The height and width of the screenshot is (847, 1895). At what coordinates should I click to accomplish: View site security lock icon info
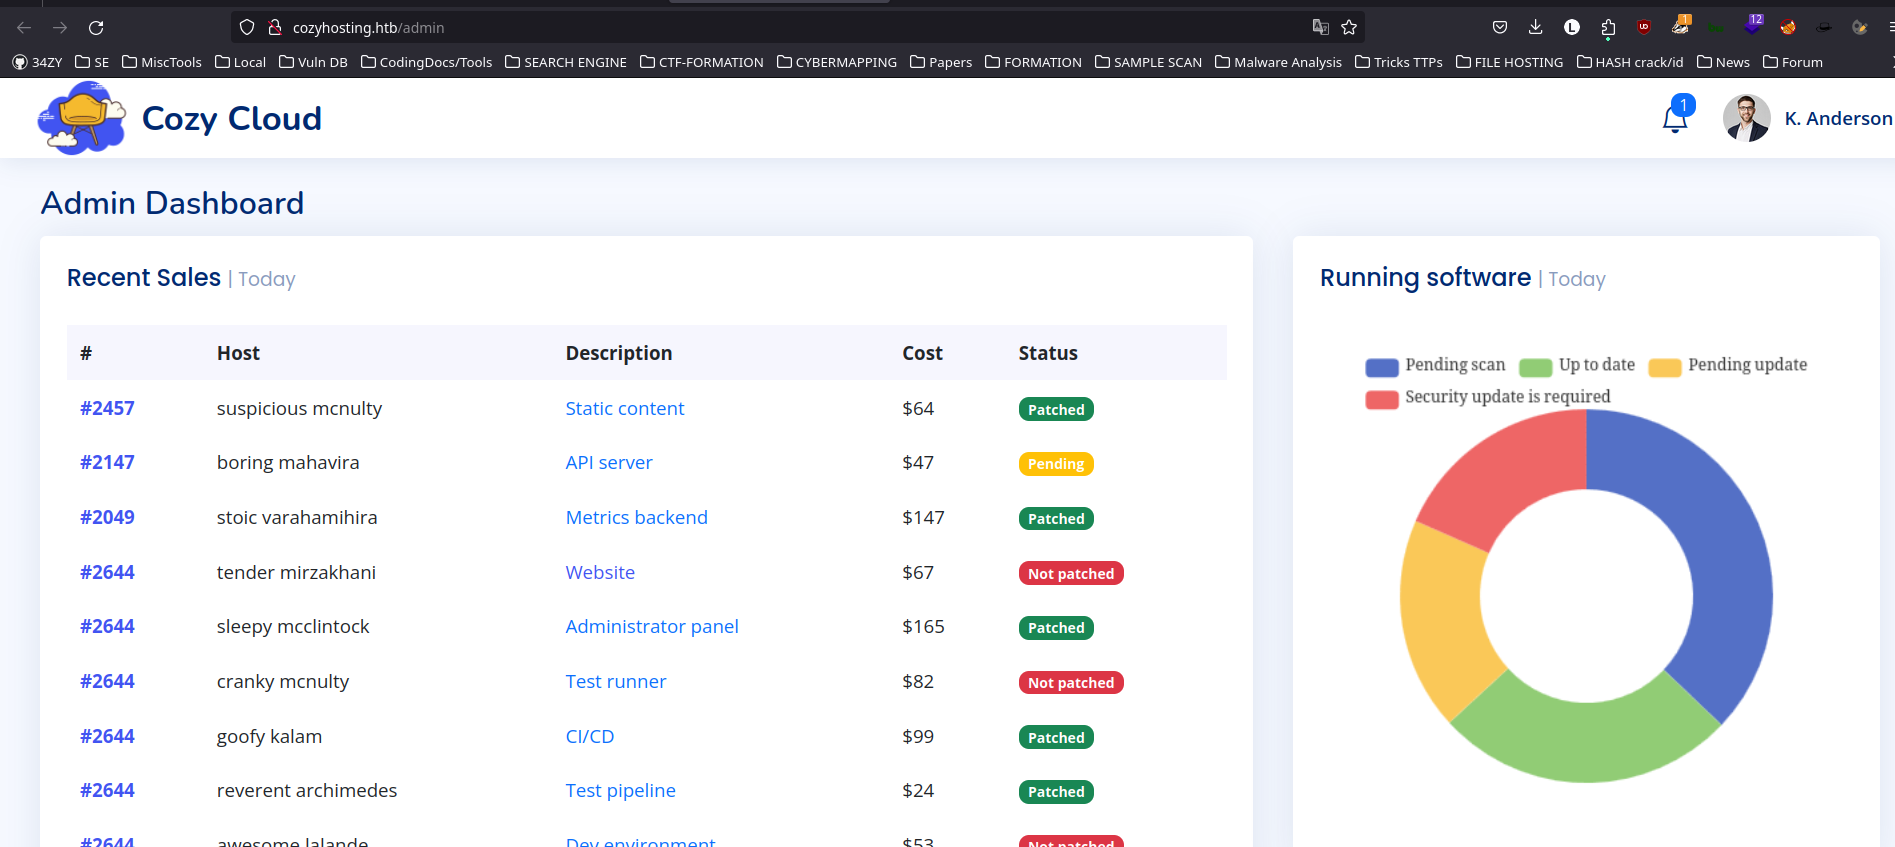(275, 28)
